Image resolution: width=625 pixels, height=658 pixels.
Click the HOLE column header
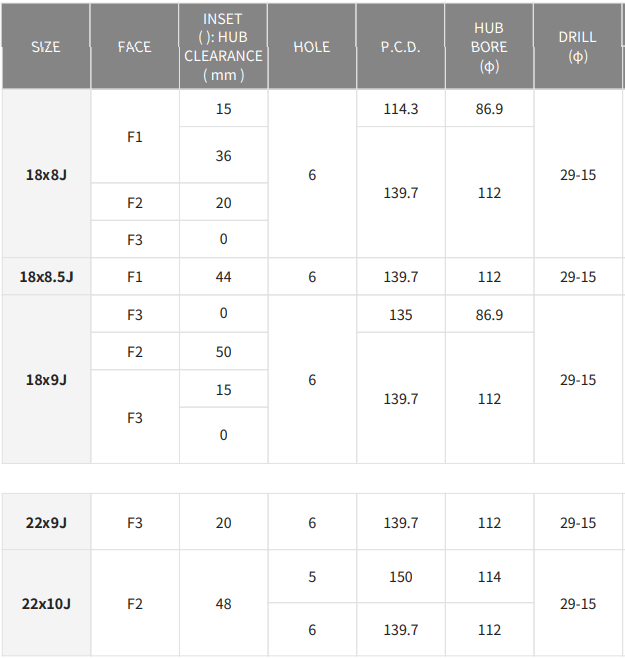(312, 47)
